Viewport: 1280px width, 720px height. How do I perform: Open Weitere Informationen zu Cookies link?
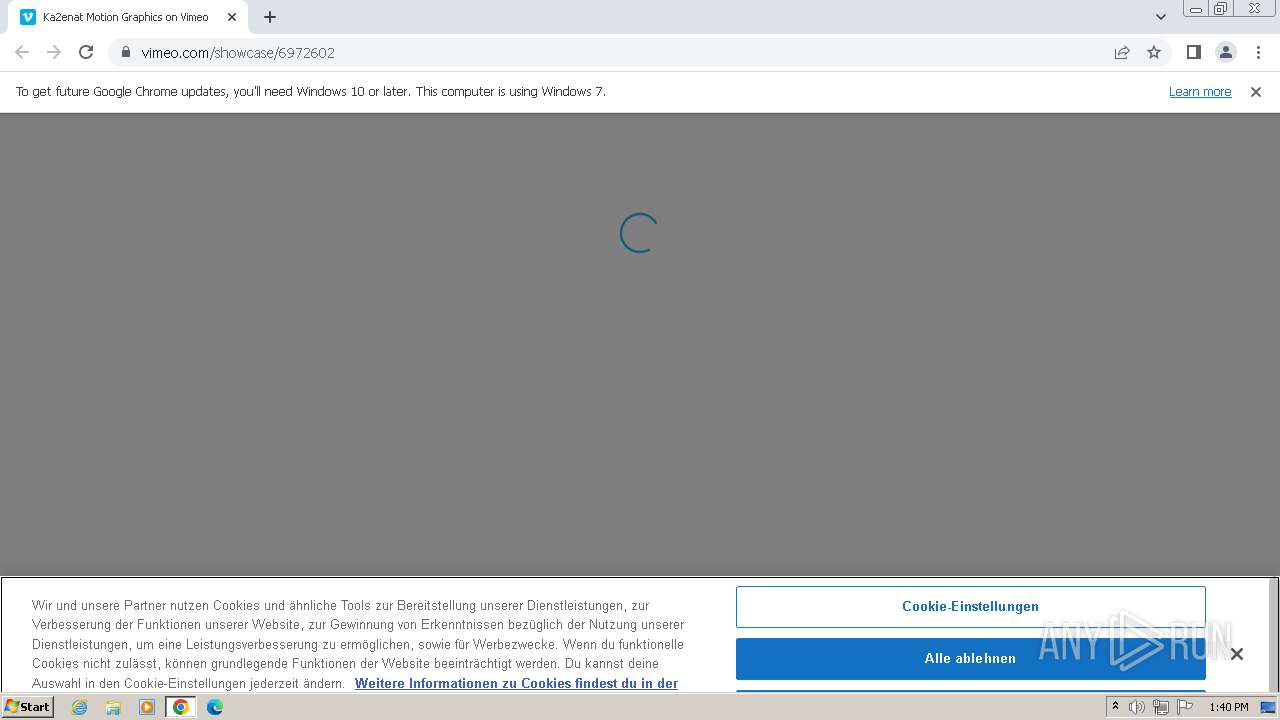click(x=516, y=683)
